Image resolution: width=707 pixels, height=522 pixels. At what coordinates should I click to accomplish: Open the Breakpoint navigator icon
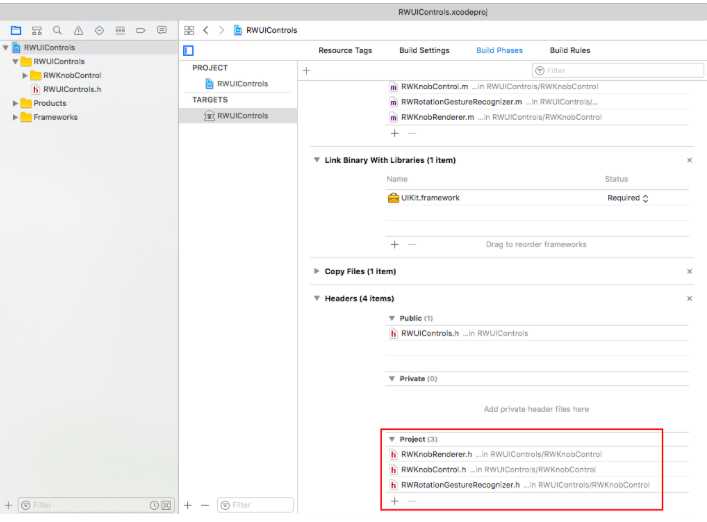tap(141, 30)
